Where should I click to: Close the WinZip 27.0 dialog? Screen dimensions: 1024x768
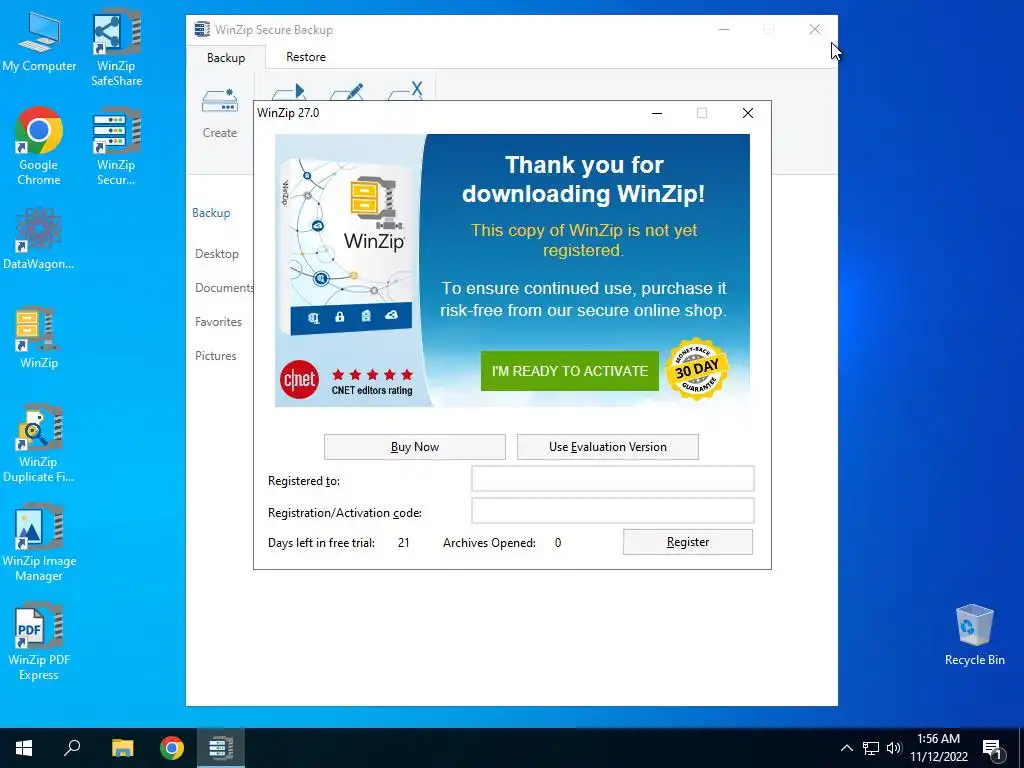pos(748,113)
